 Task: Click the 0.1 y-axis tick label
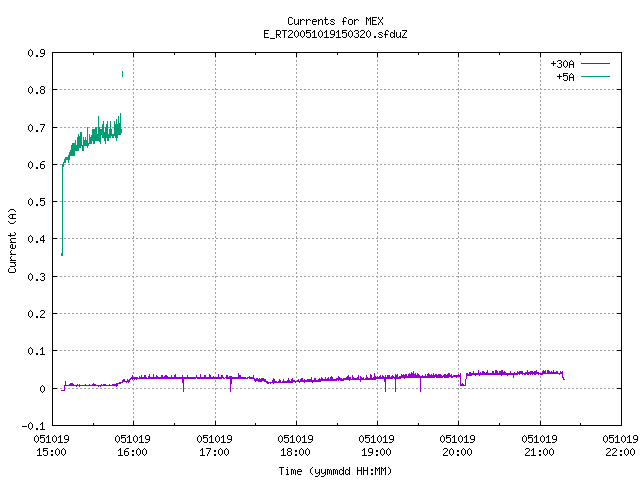(x=36, y=351)
